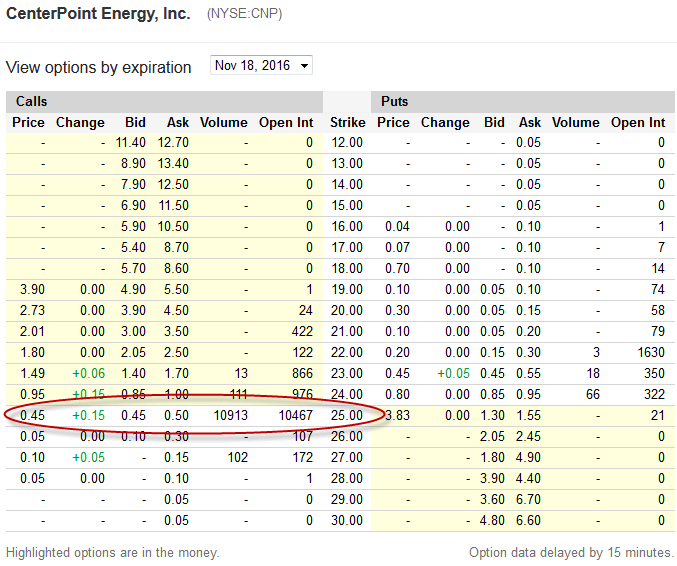Click put open interest 322
This screenshot has width=677, height=566.
pos(654,394)
